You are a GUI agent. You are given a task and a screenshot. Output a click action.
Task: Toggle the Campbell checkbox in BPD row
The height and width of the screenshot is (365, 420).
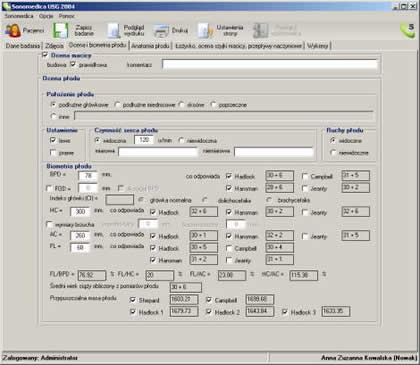(305, 176)
